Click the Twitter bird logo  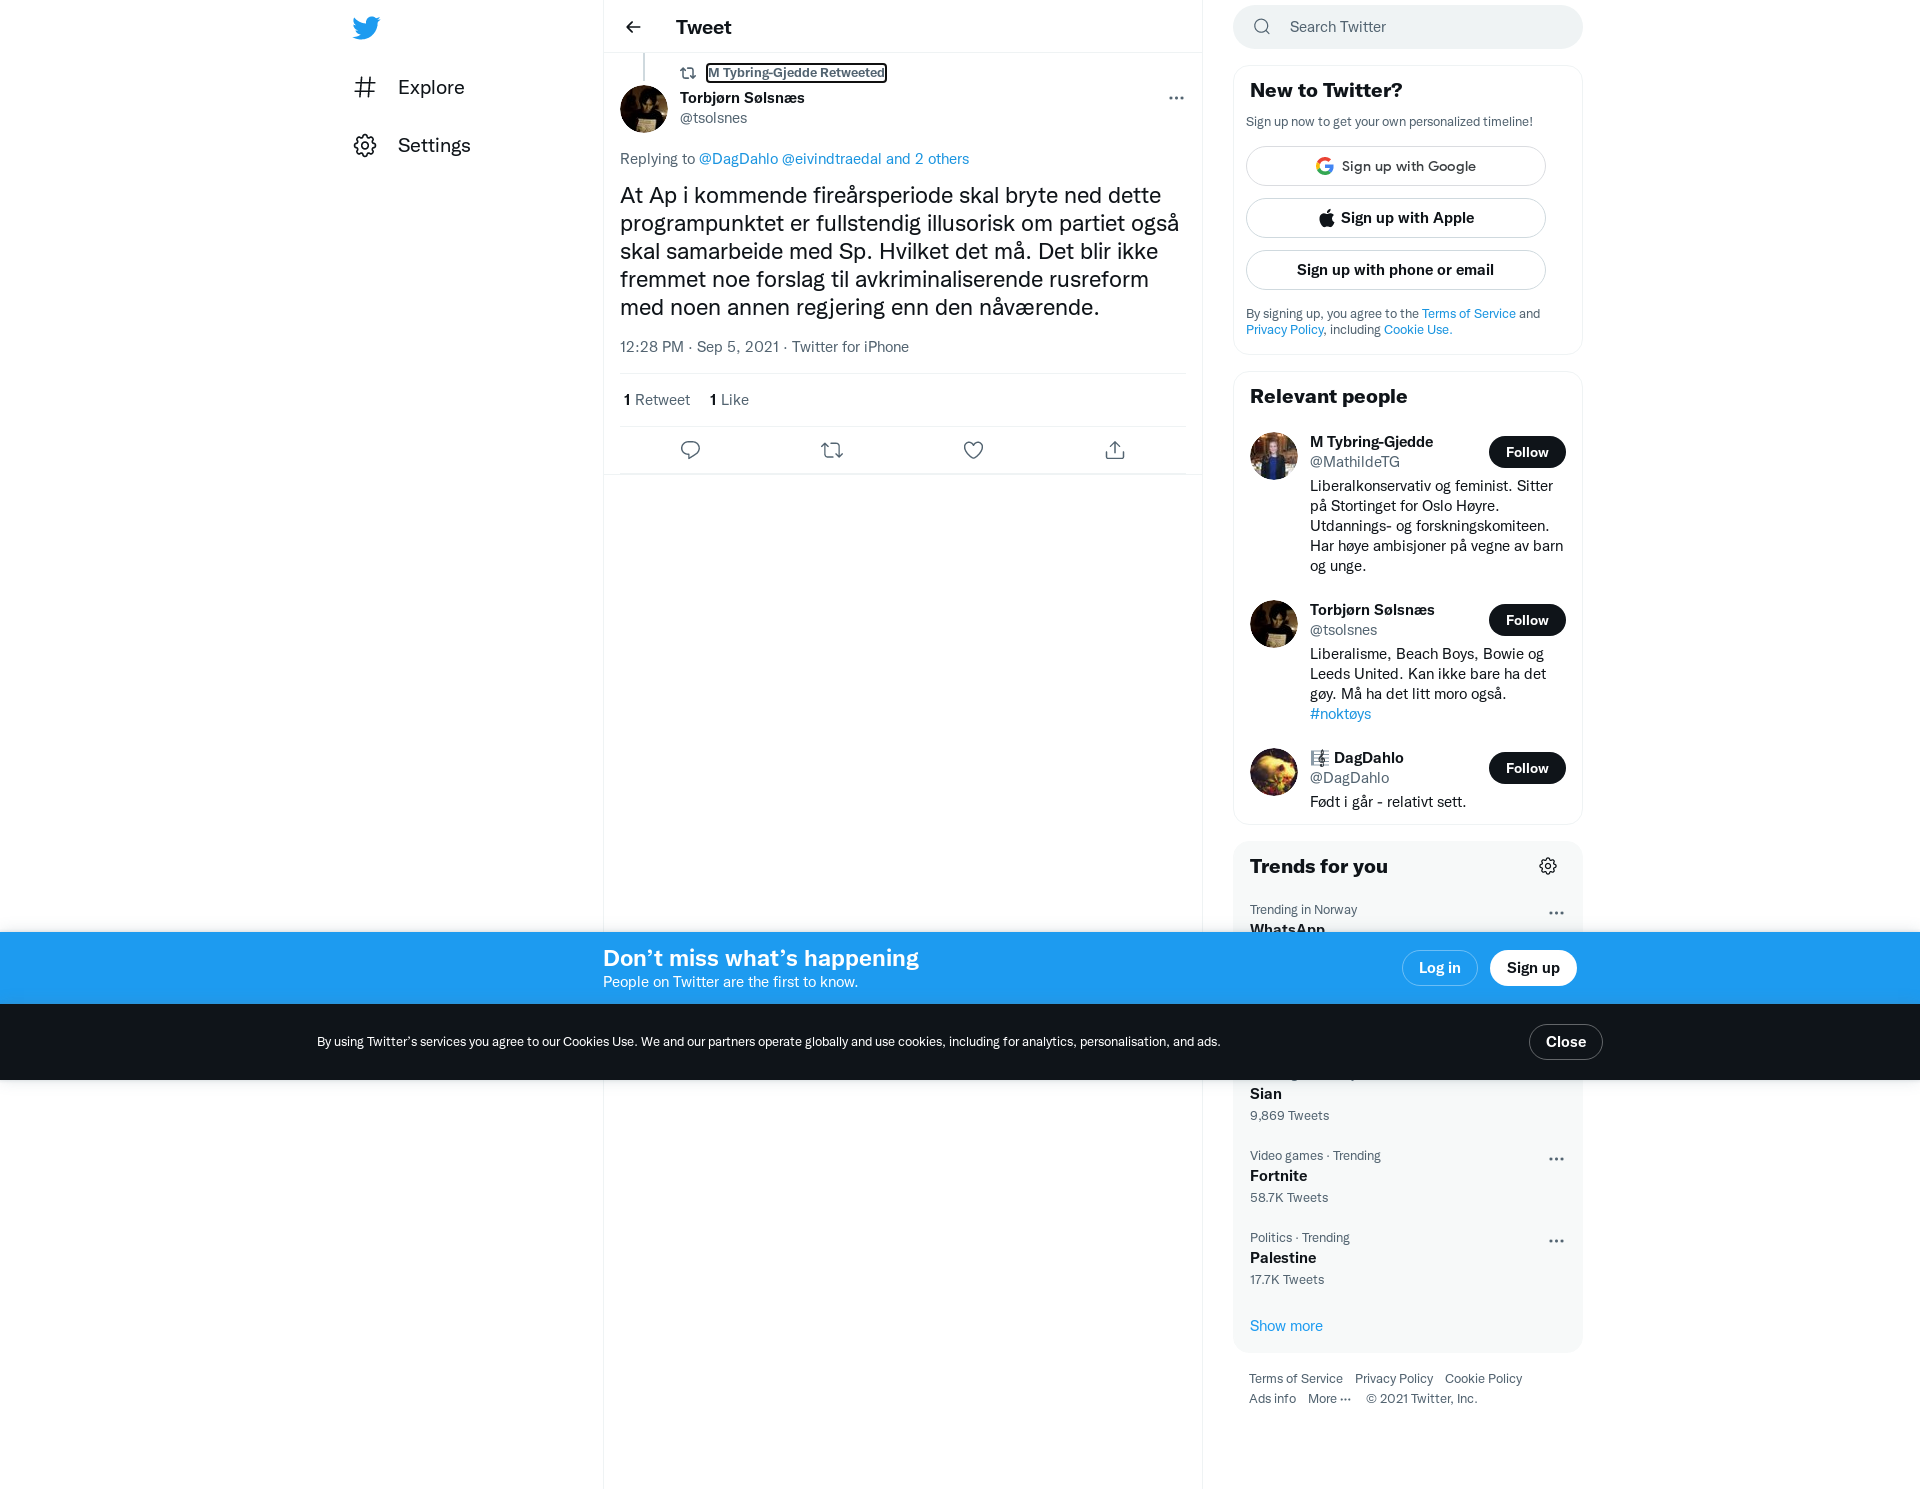coord(366,28)
